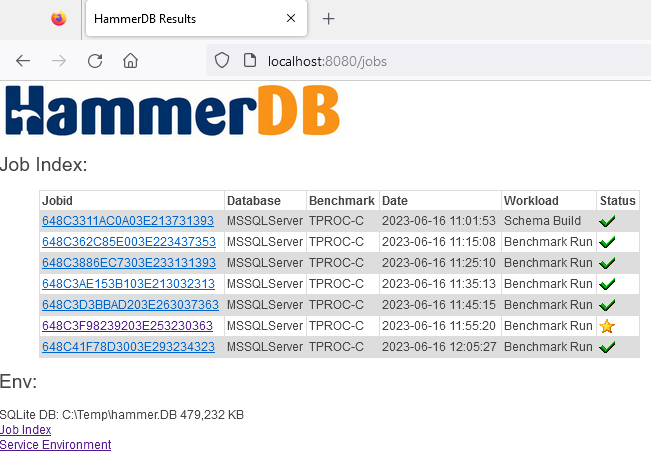Click the tracking protection shield icon
The image size is (651, 469).
pos(222,60)
